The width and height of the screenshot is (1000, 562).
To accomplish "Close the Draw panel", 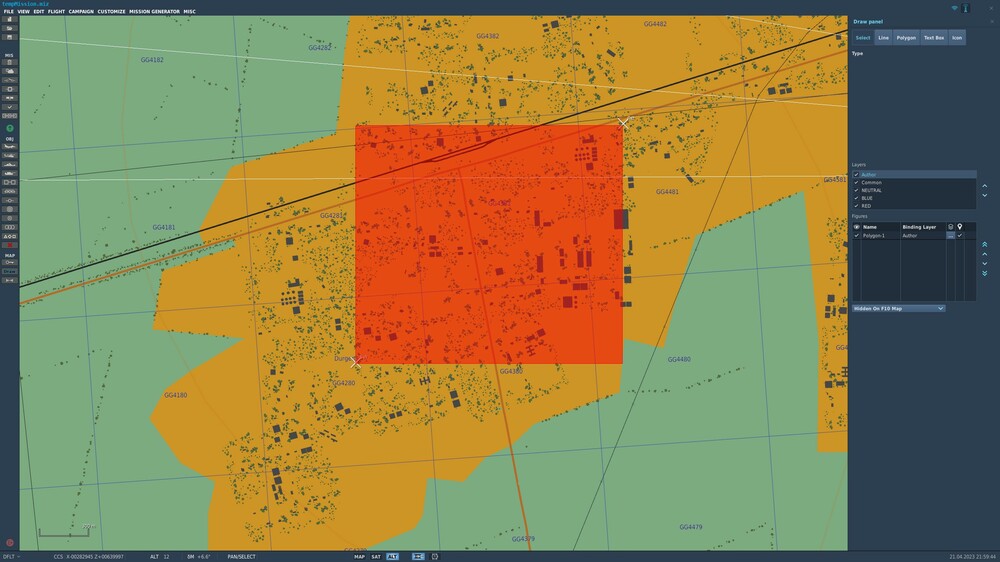I will (992, 22).
